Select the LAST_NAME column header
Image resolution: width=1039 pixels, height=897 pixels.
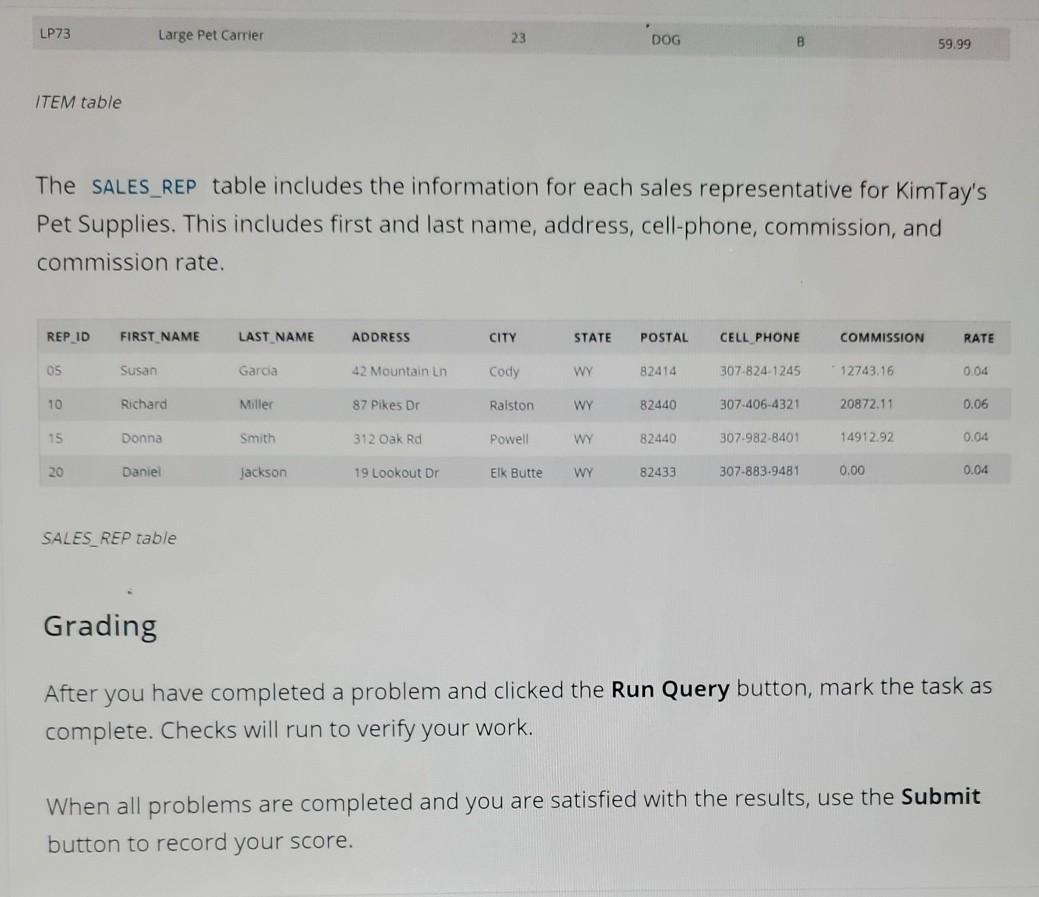(x=276, y=337)
